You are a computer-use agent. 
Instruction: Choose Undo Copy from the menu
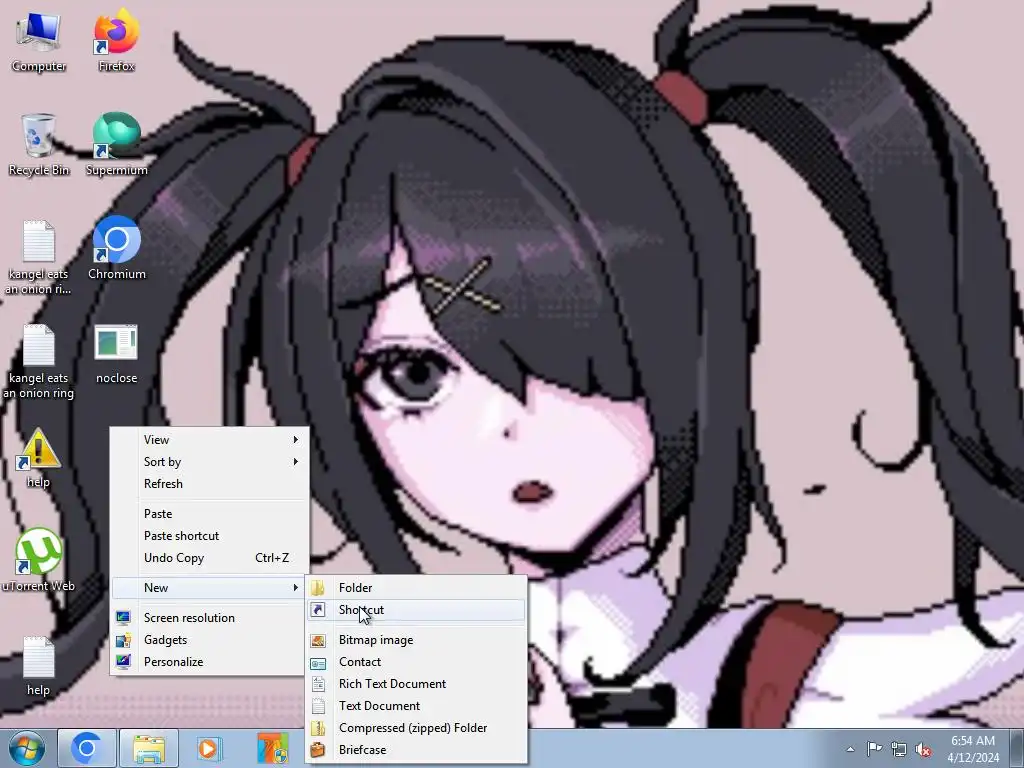[x=209, y=558]
